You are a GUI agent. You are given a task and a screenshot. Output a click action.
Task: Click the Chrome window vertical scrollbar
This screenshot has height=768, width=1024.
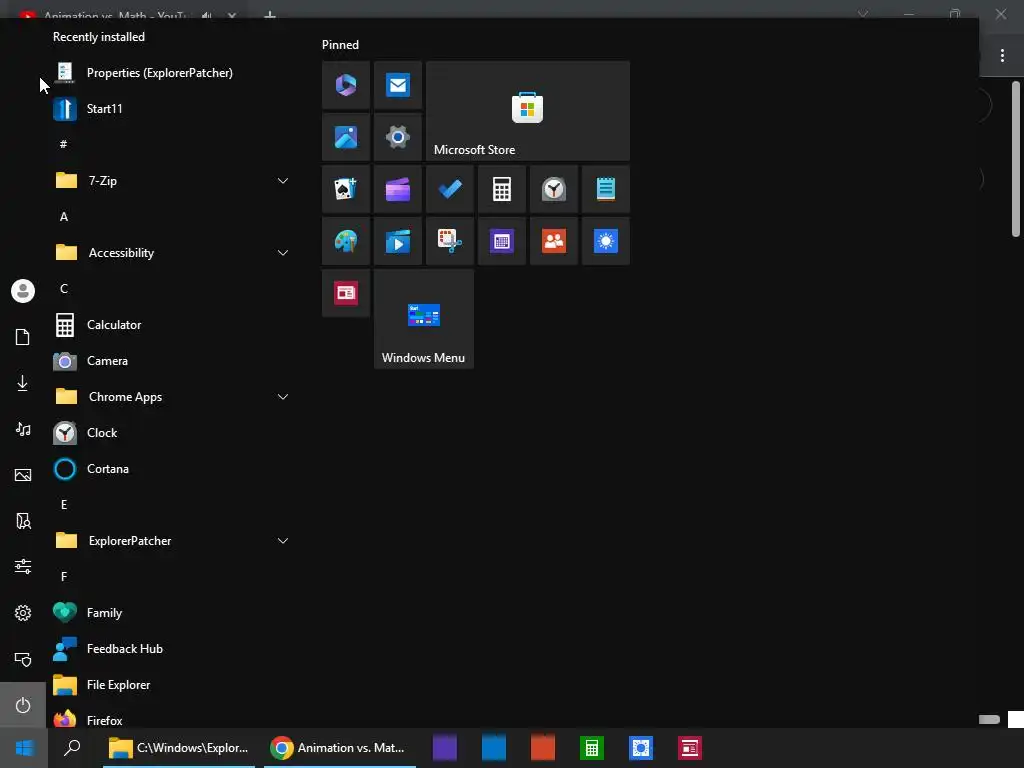[1016, 159]
